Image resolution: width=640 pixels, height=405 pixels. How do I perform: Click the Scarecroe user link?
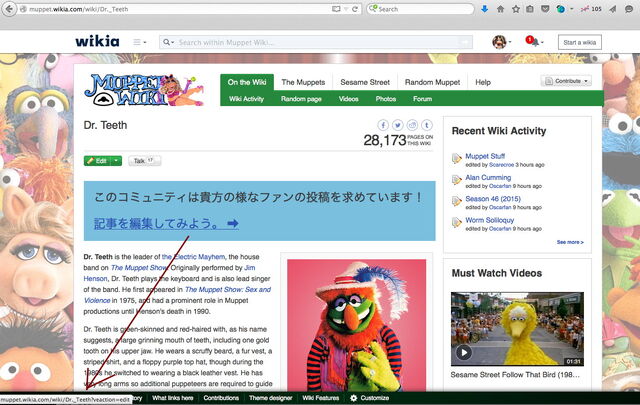tap(501, 165)
